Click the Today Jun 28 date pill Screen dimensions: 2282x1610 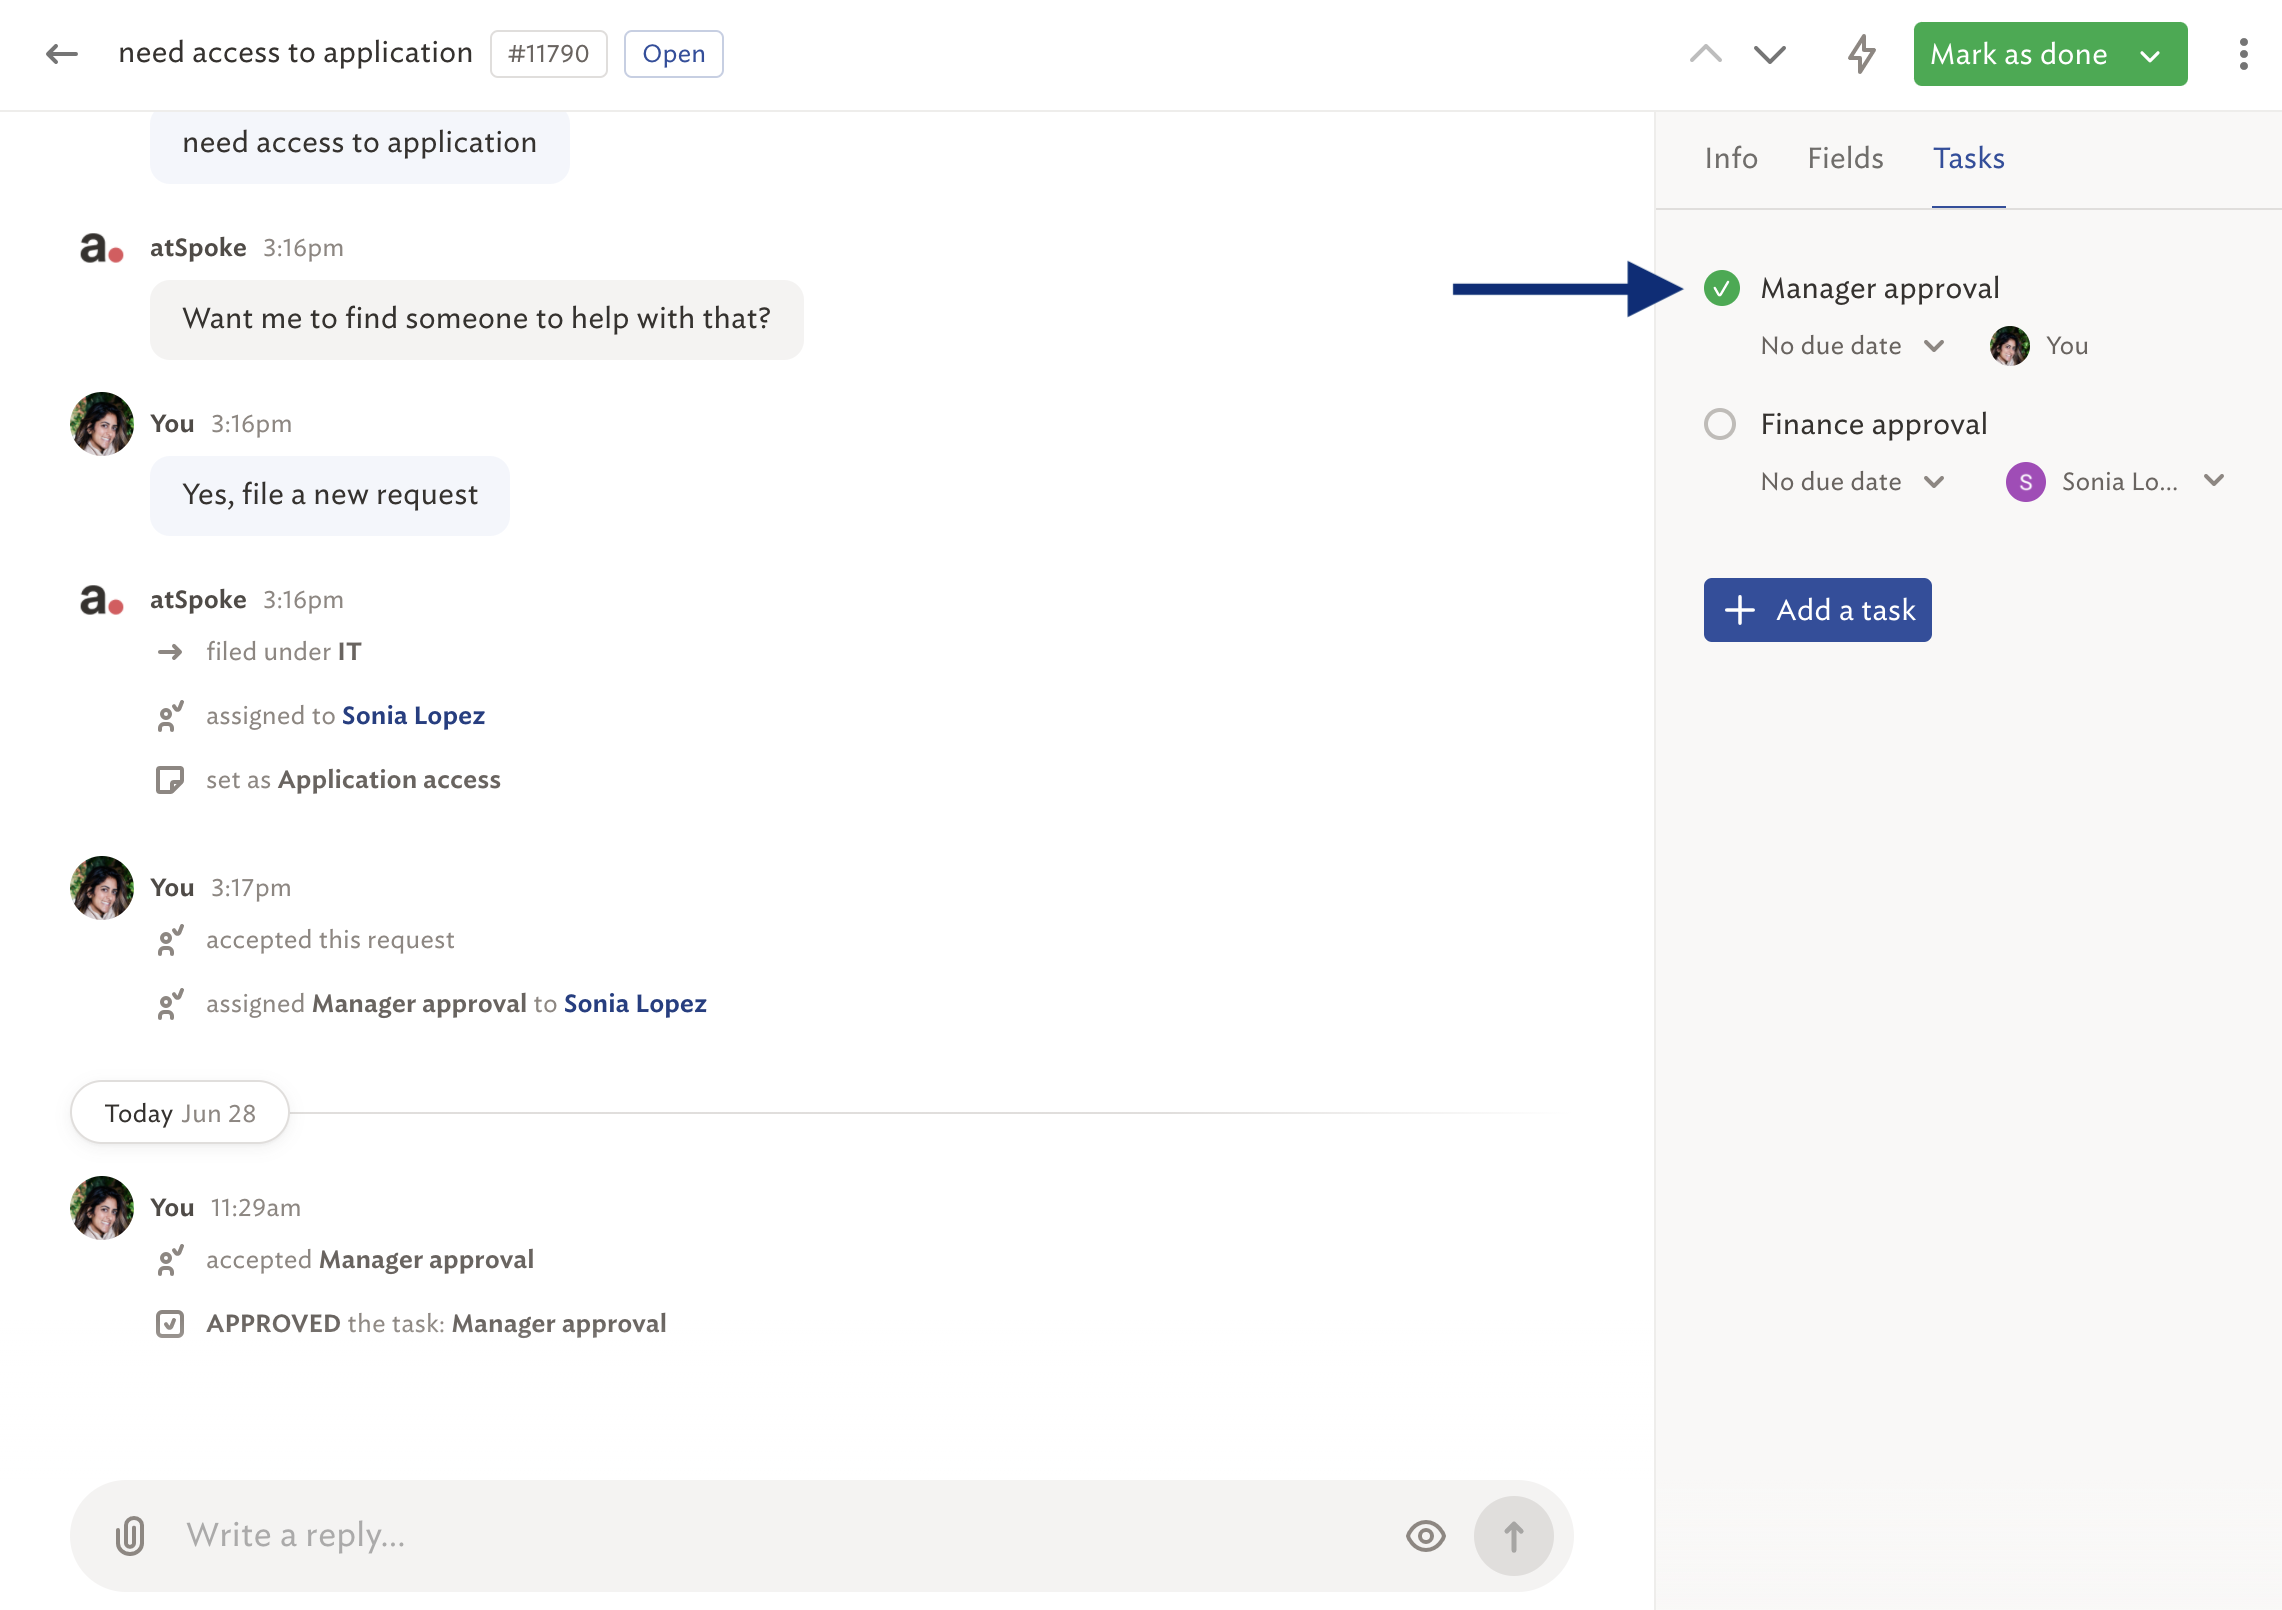pos(180,1113)
